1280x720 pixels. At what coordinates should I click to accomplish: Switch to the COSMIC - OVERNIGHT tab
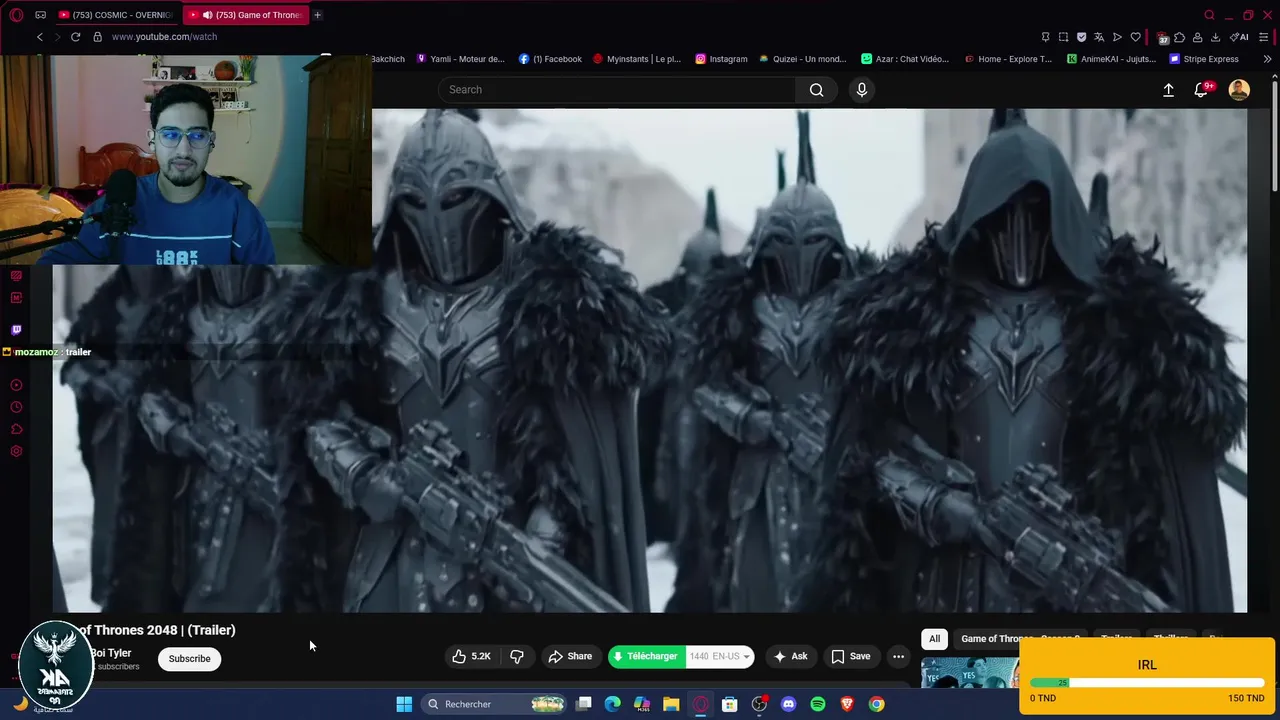coord(115,15)
